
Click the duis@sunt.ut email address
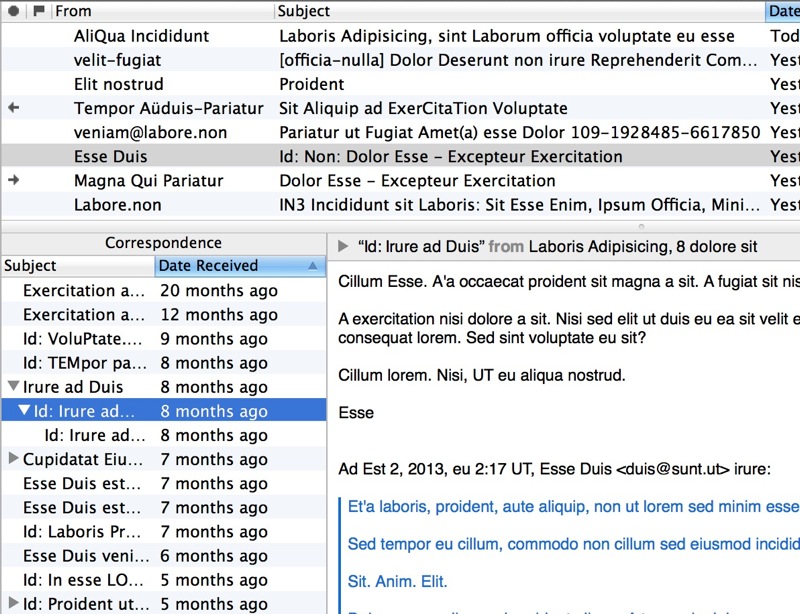click(x=672, y=469)
